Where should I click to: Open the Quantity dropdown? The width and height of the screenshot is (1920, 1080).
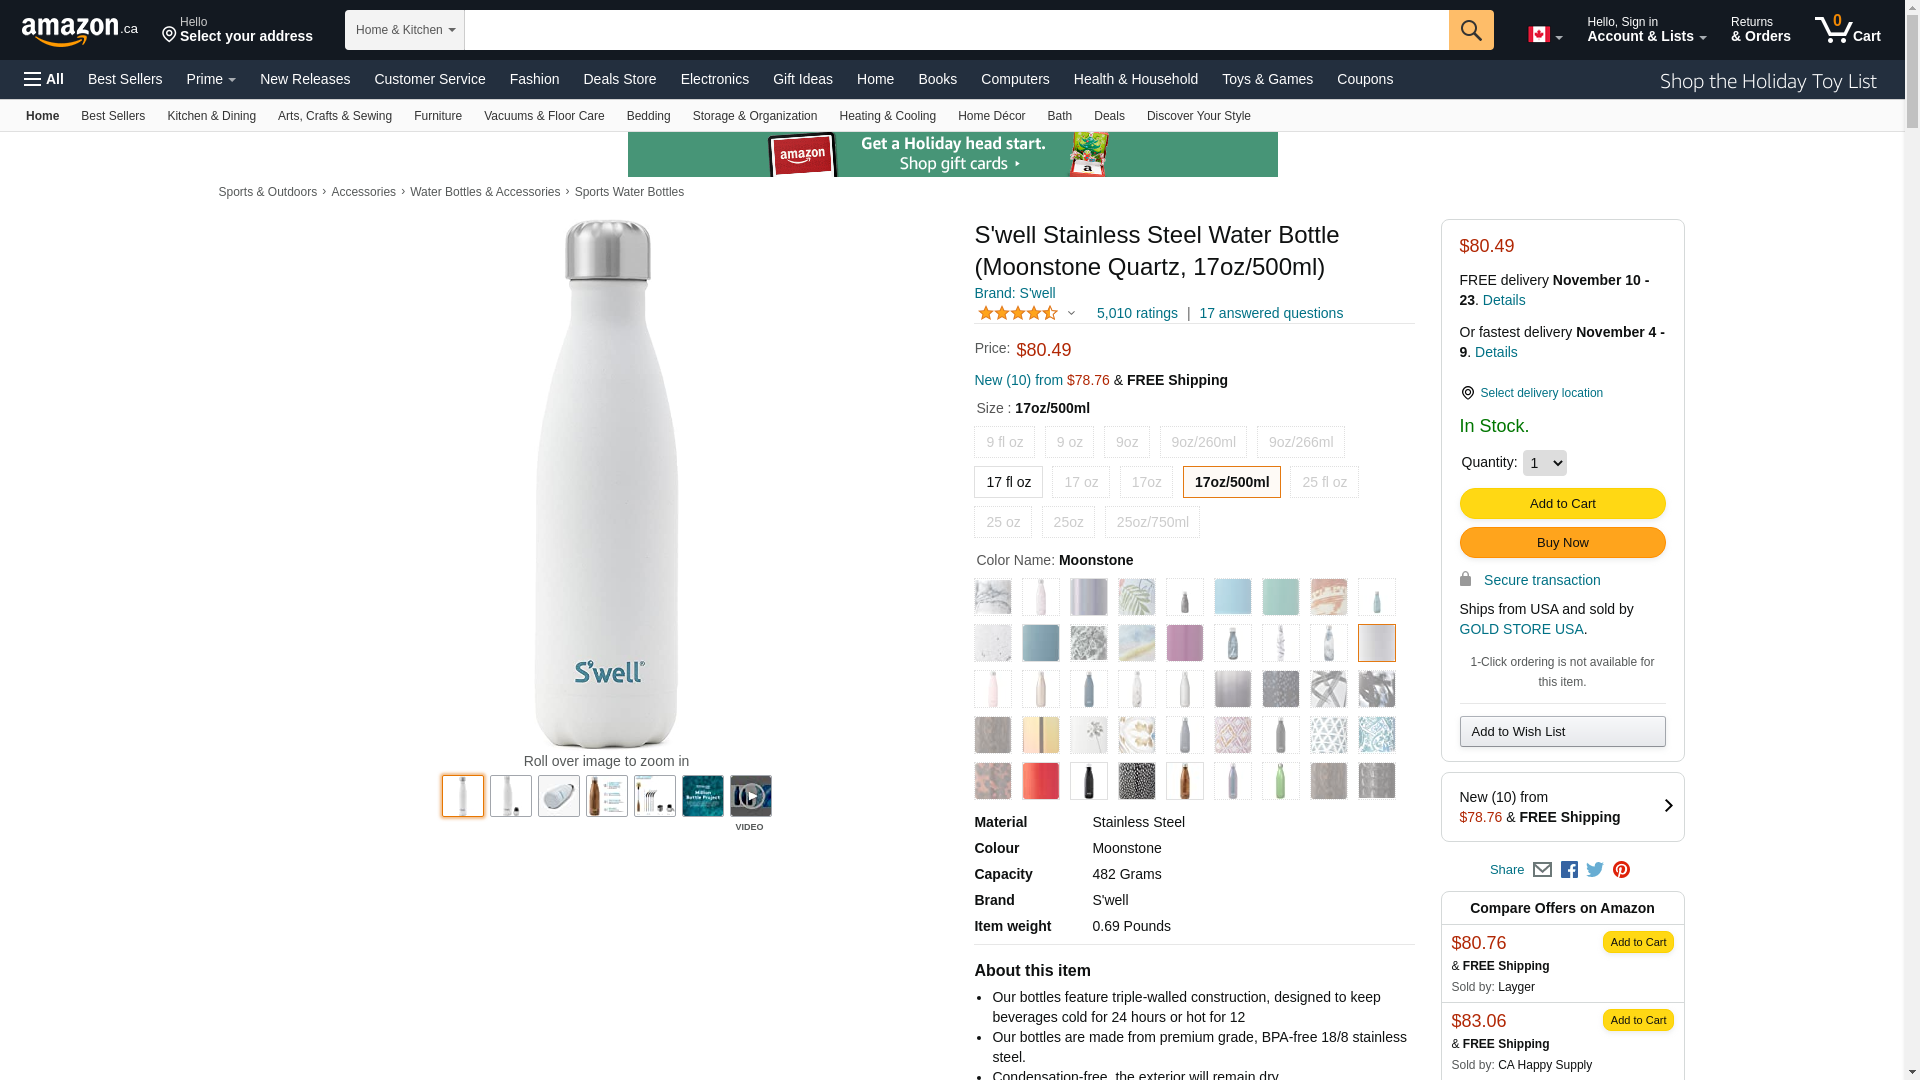click(x=1545, y=463)
